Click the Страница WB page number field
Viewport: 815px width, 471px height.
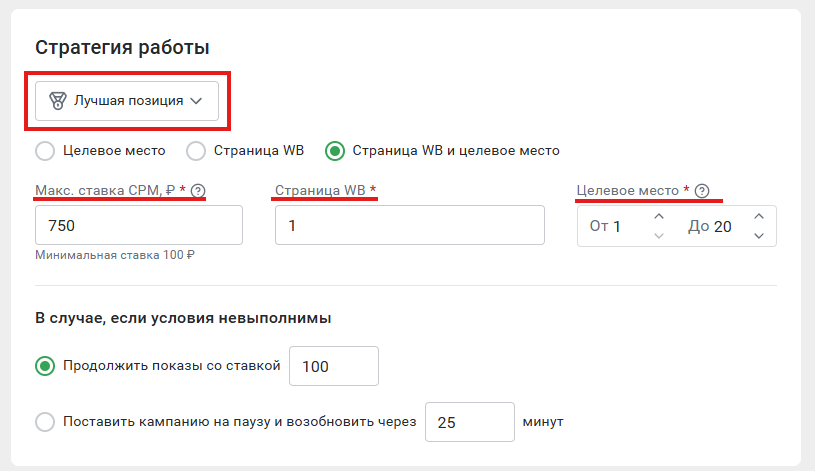[x=410, y=225]
